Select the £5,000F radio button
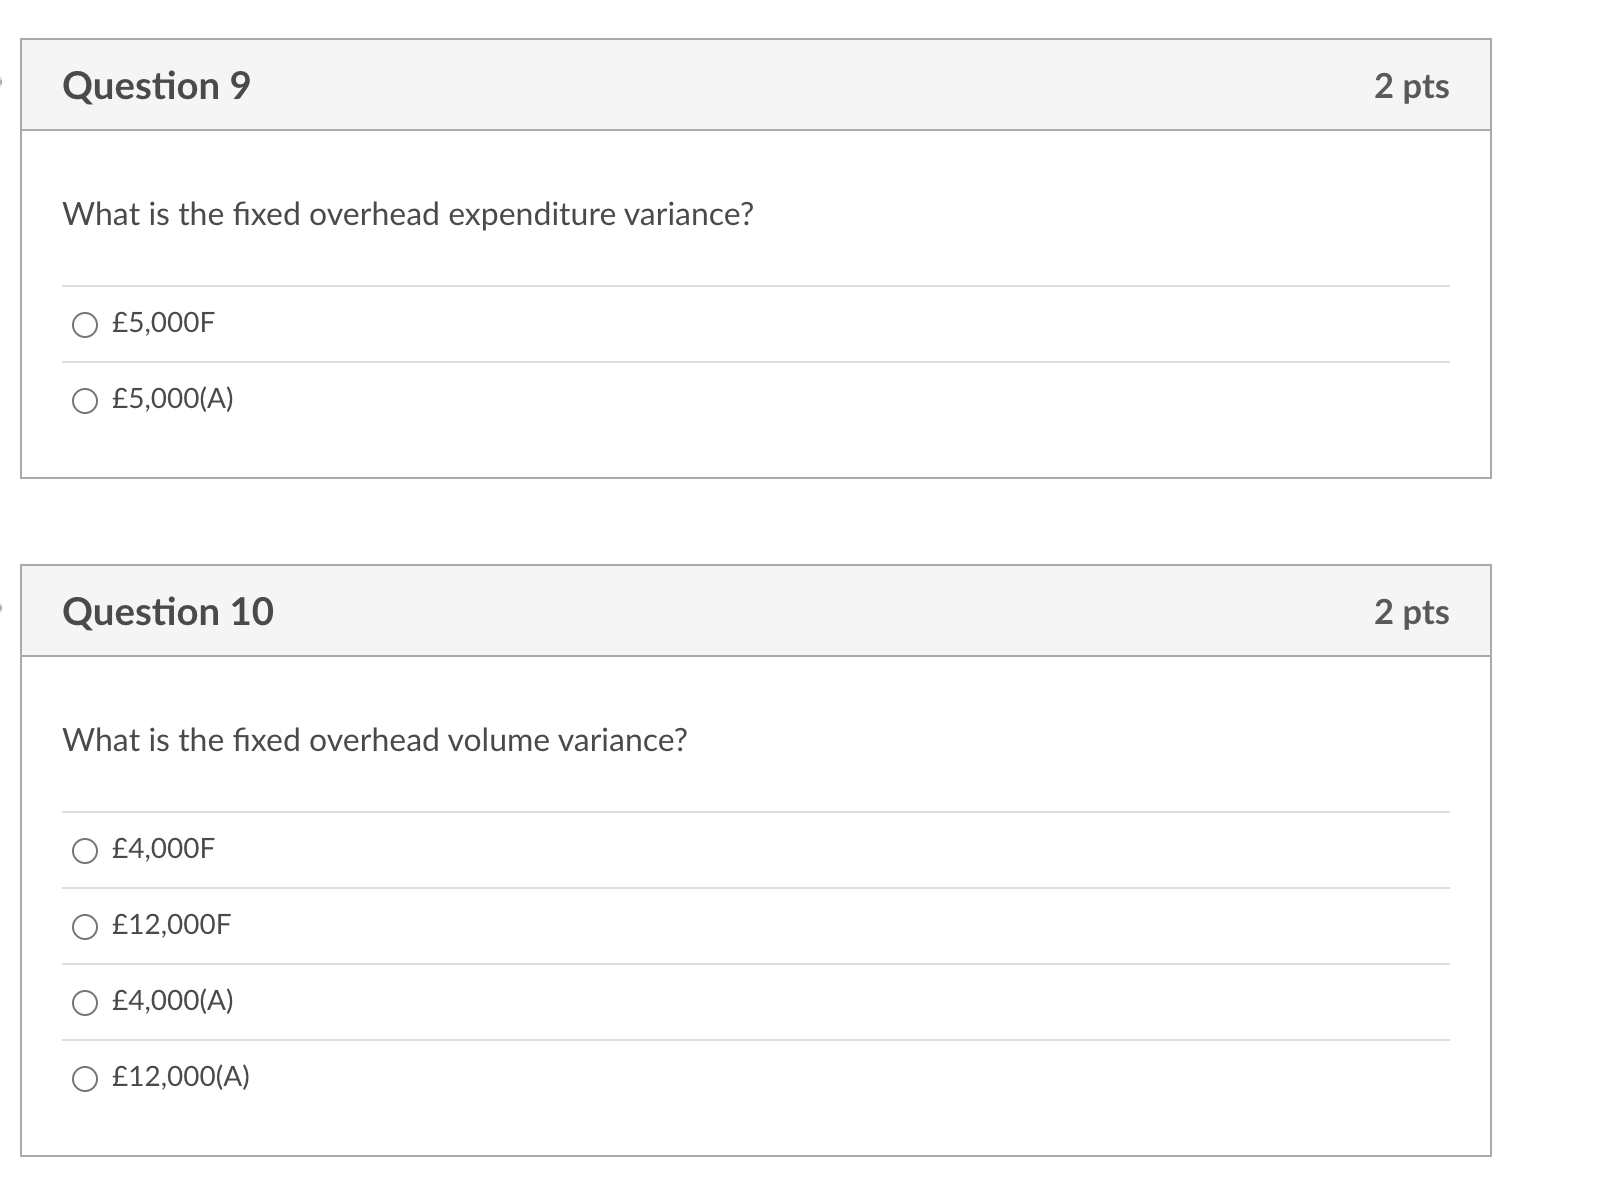 tap(86, 324)
